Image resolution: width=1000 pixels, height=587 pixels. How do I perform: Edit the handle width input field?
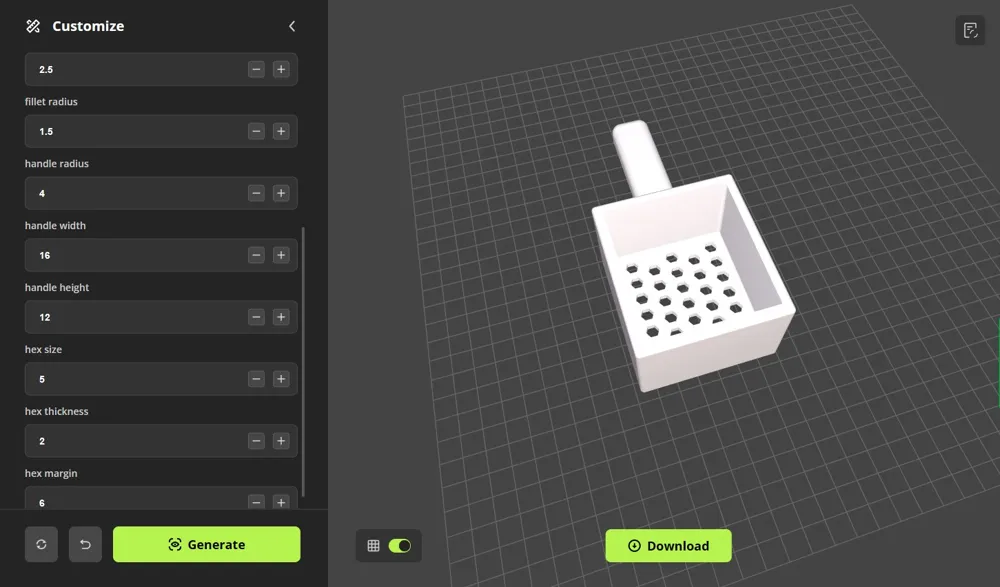[161, 255]
